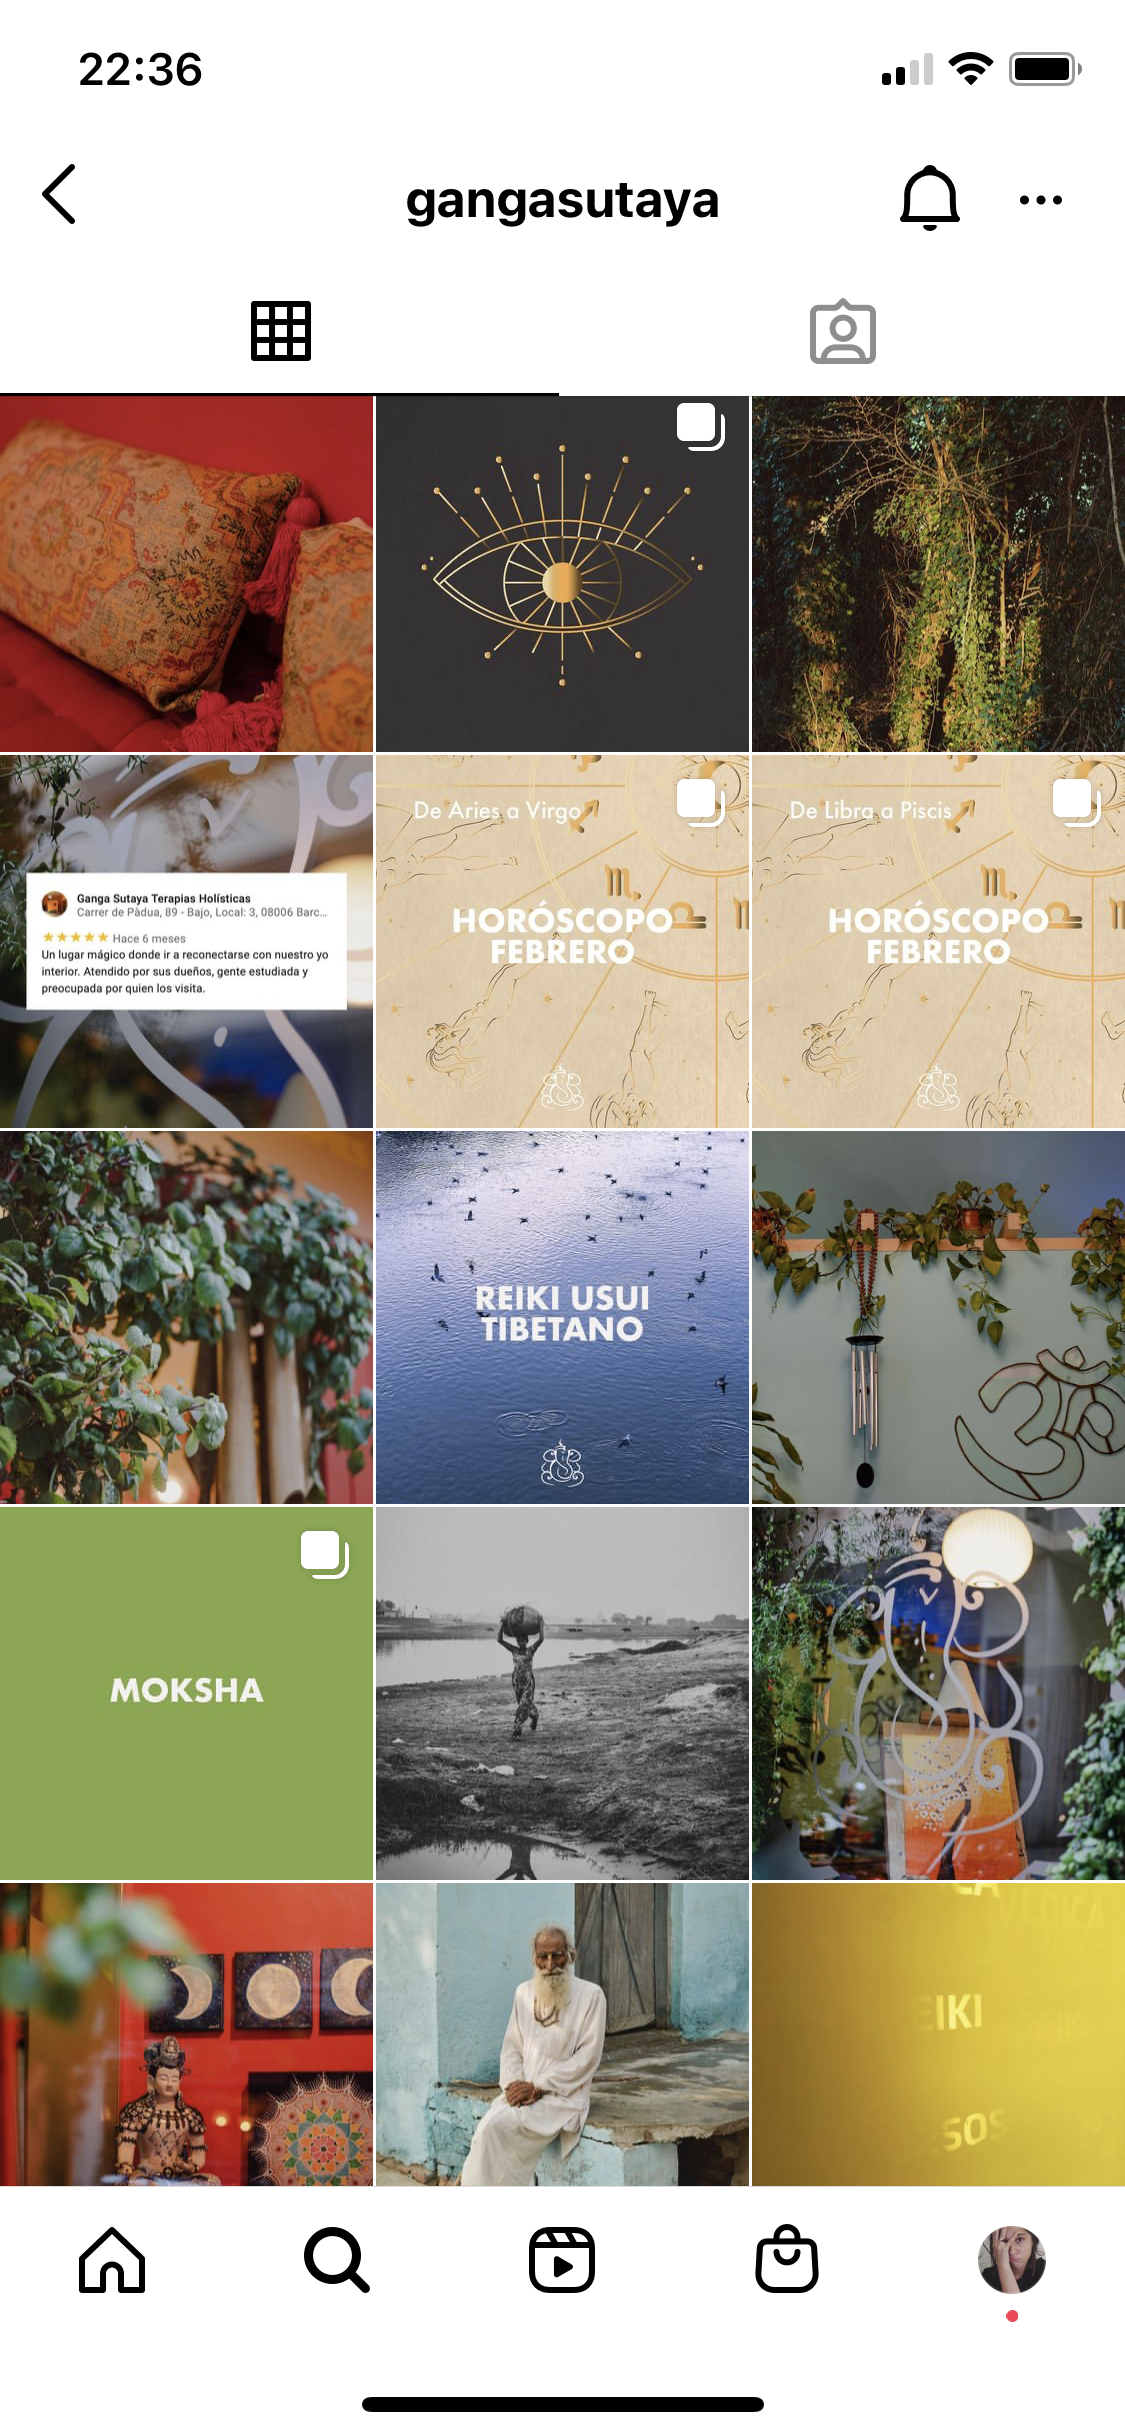Open notifications bell for gangasutaya
Screen dimensions: 1125x2436
point(930,197)
